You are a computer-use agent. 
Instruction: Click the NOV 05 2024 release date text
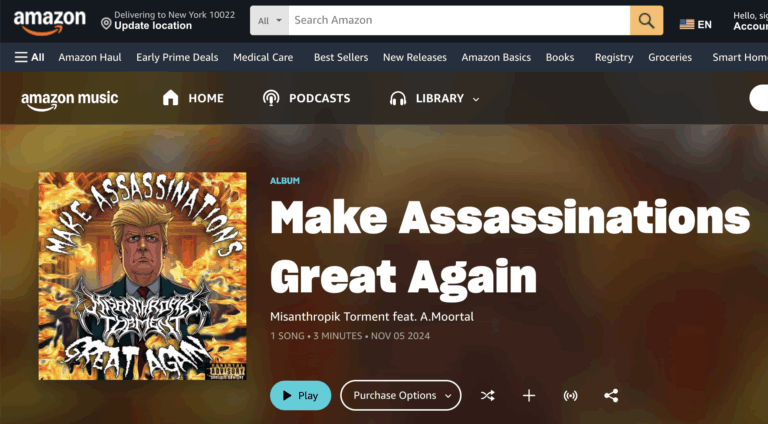(x=400, y=336)
